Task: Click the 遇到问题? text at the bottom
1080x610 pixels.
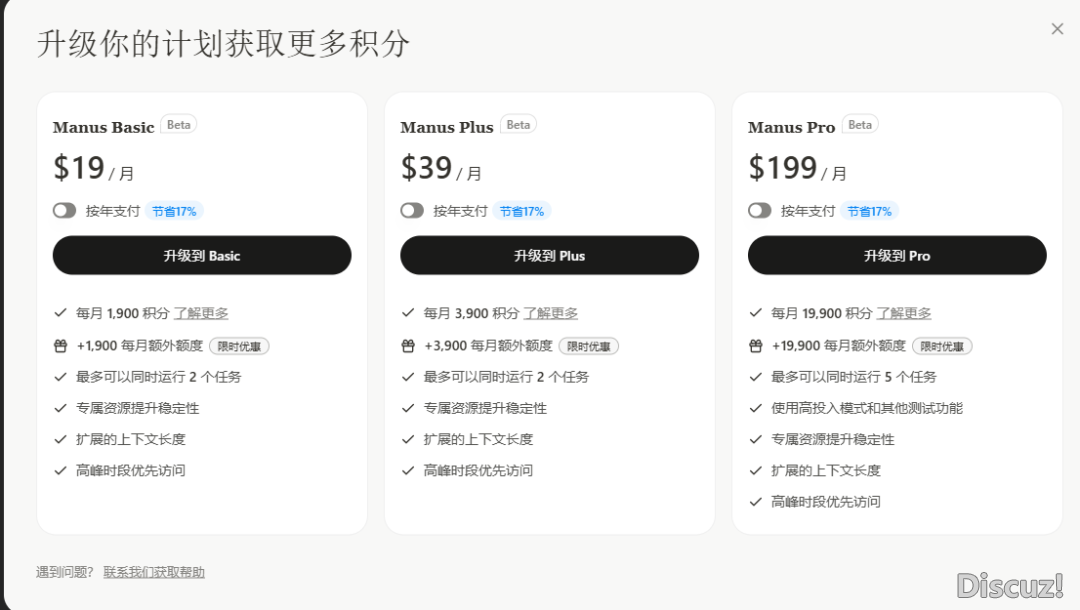Action: click(x=65, y=572)
